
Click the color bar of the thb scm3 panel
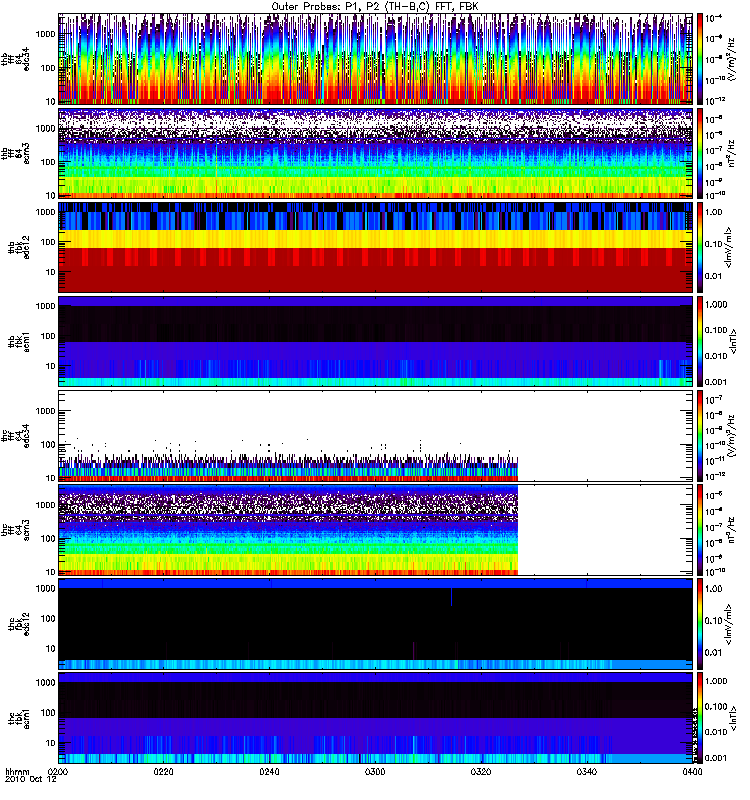[700, 153]
